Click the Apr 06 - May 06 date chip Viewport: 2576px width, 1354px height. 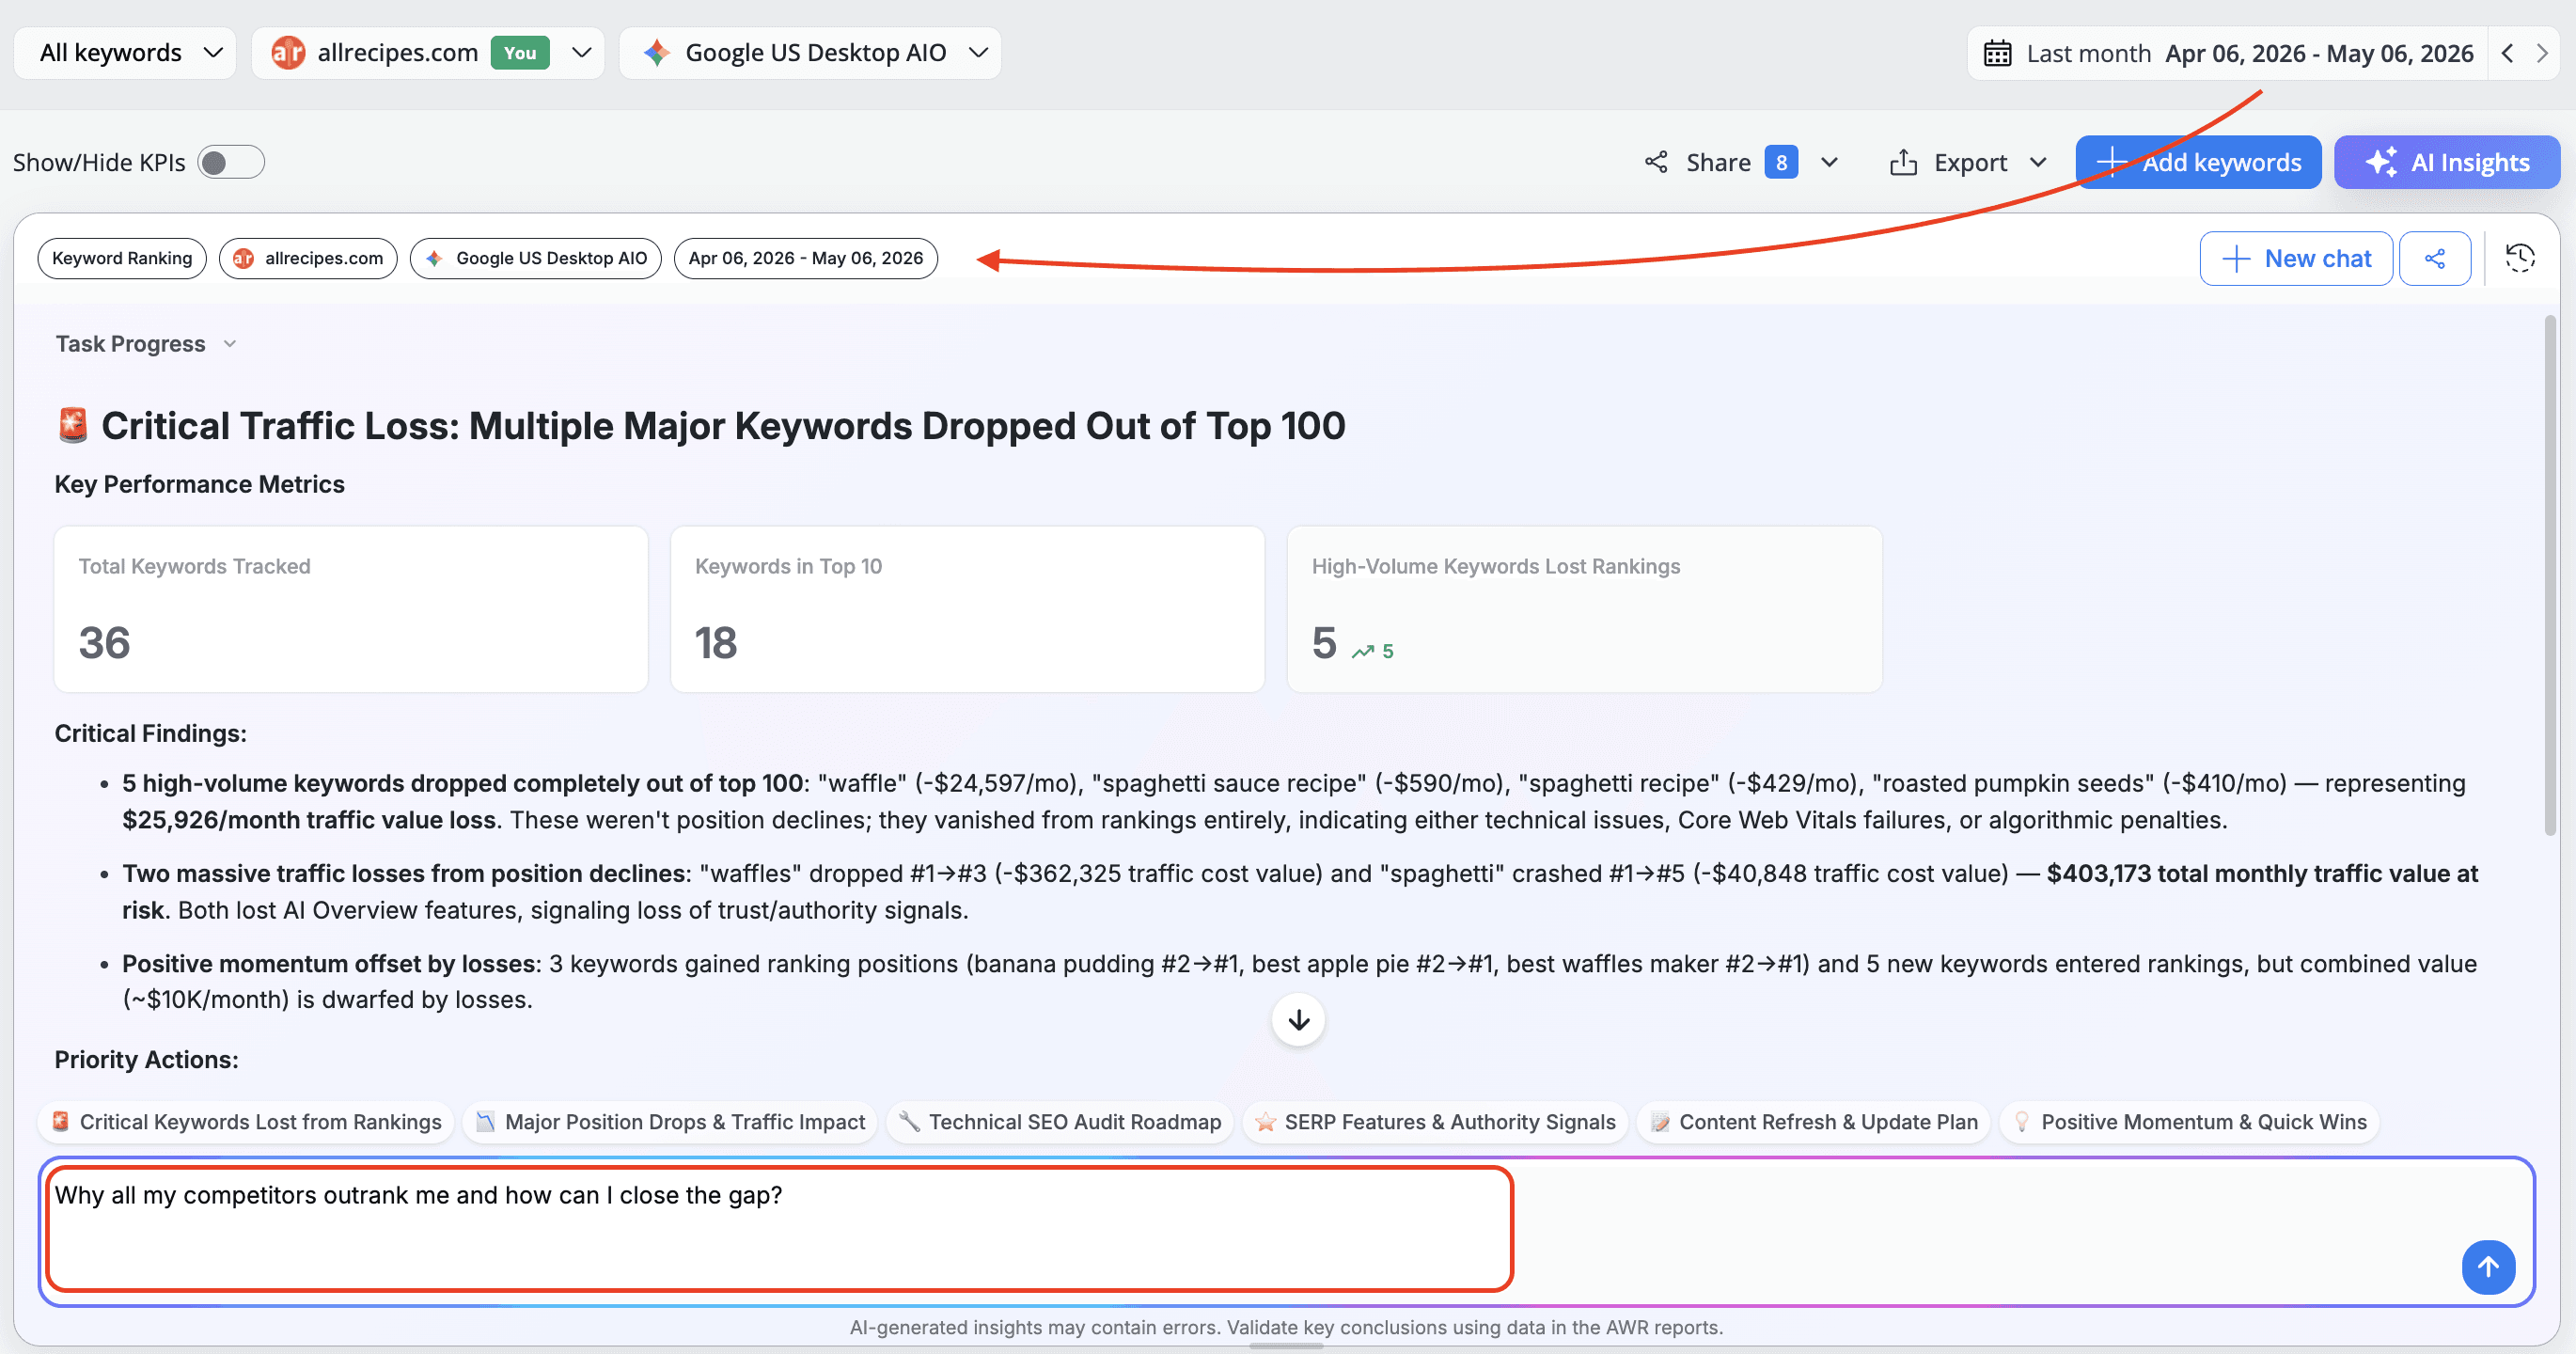[806, 258]
